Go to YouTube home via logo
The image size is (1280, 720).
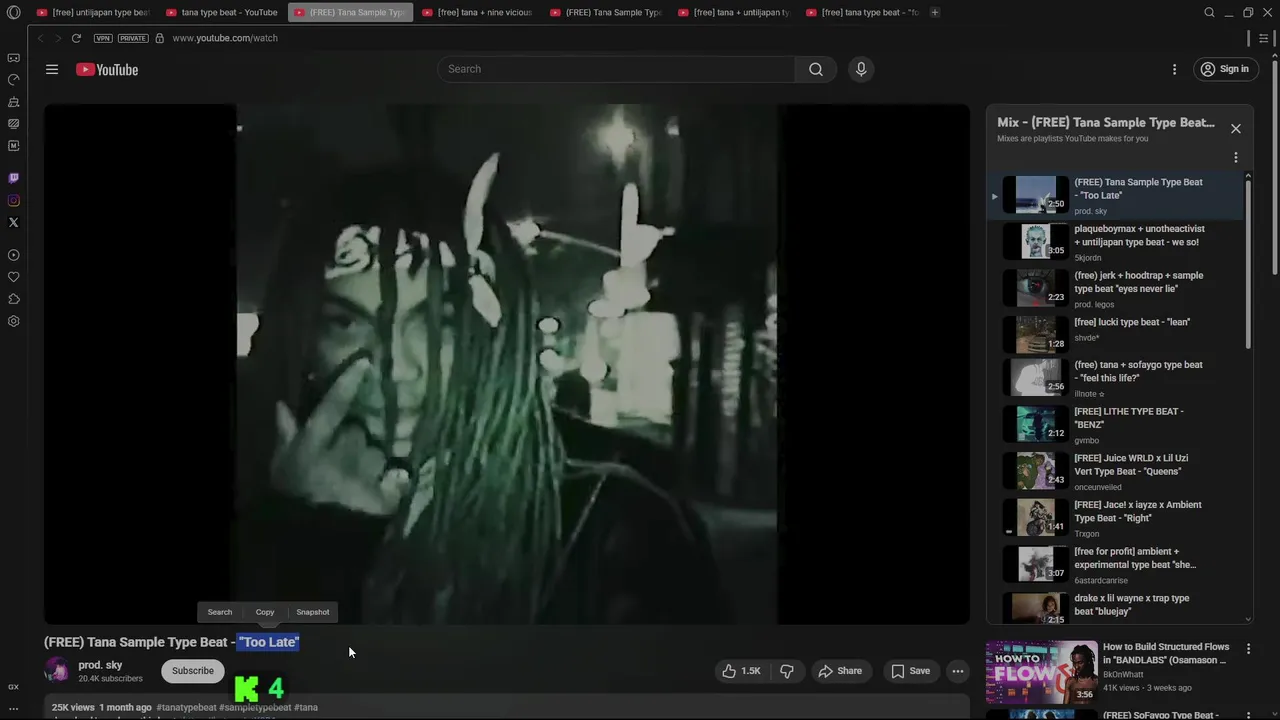point(107,69)
